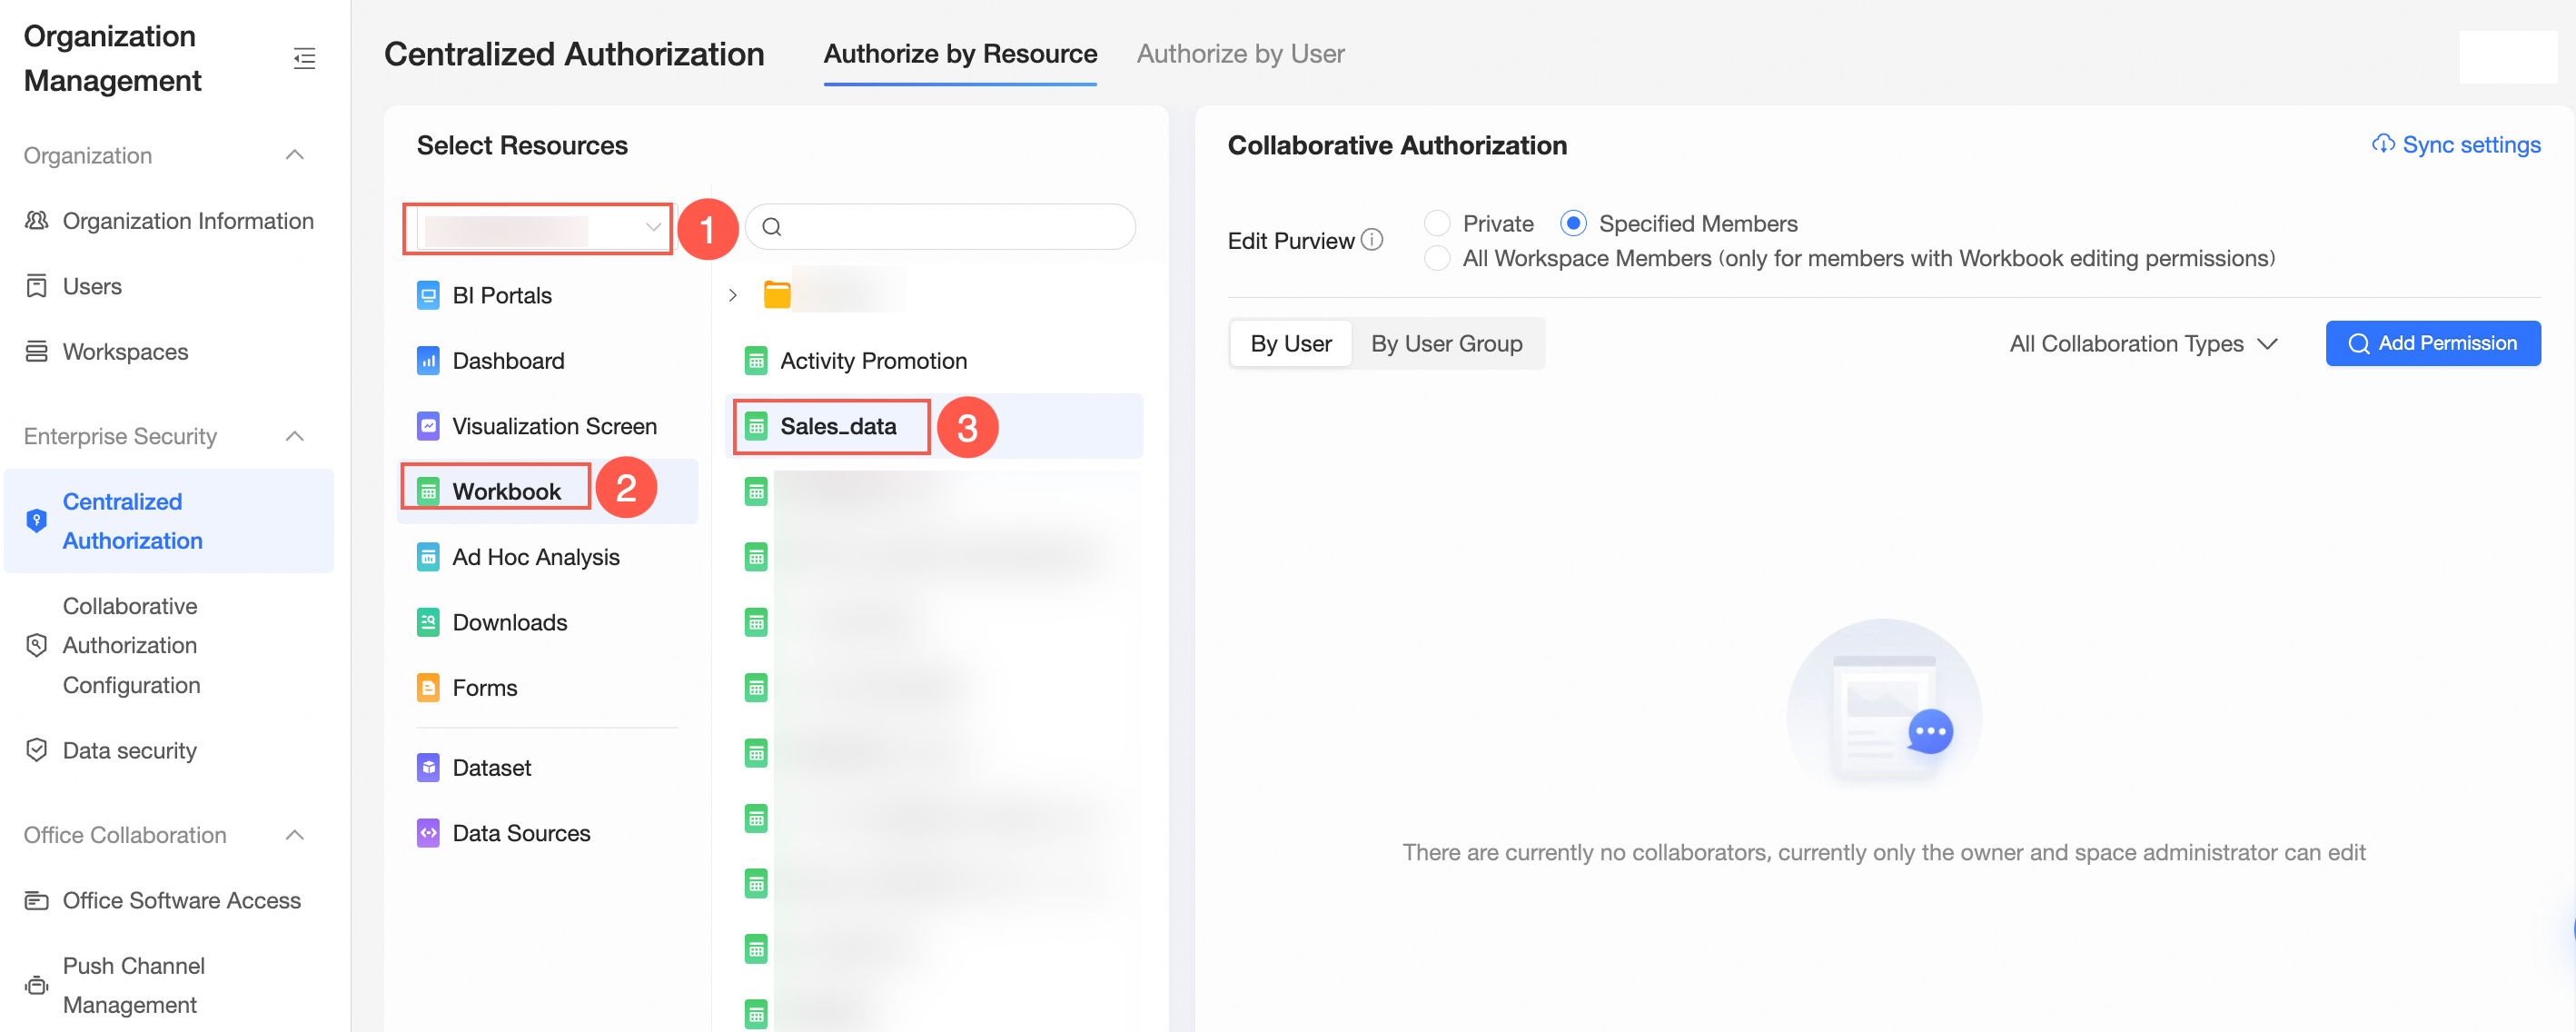The width and height of the screenshot is (2576, 1032).
Task: Click the search magnifier icon in resource search
Action: tap(772, 227)
